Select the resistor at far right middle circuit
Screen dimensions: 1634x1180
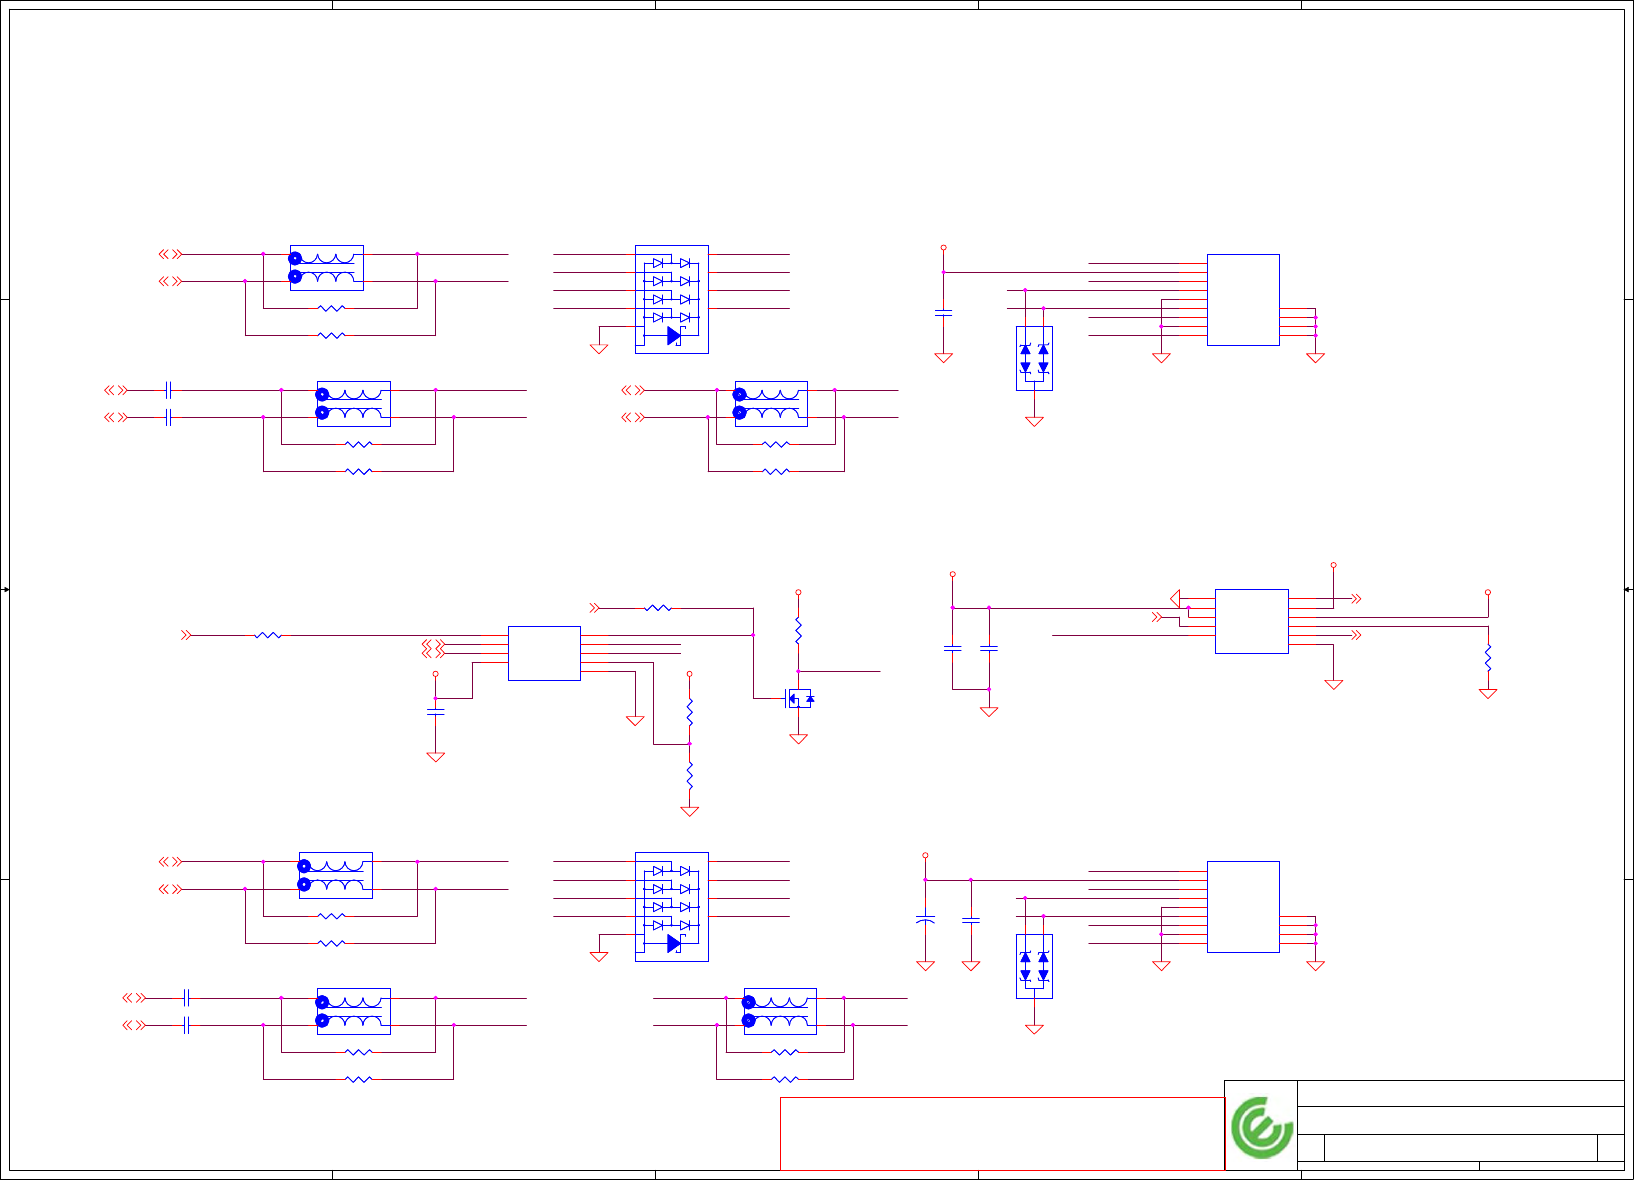[x=1488, y=658]
